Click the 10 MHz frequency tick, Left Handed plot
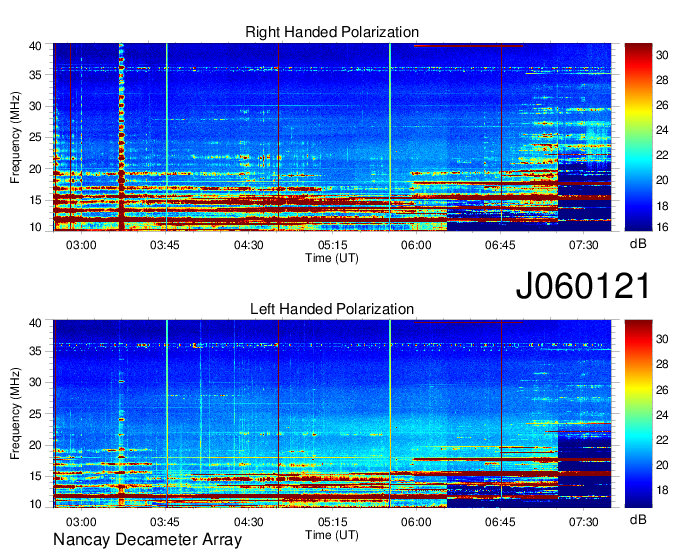The height and width of the screenshot is (552, 680). pos(35,504)
